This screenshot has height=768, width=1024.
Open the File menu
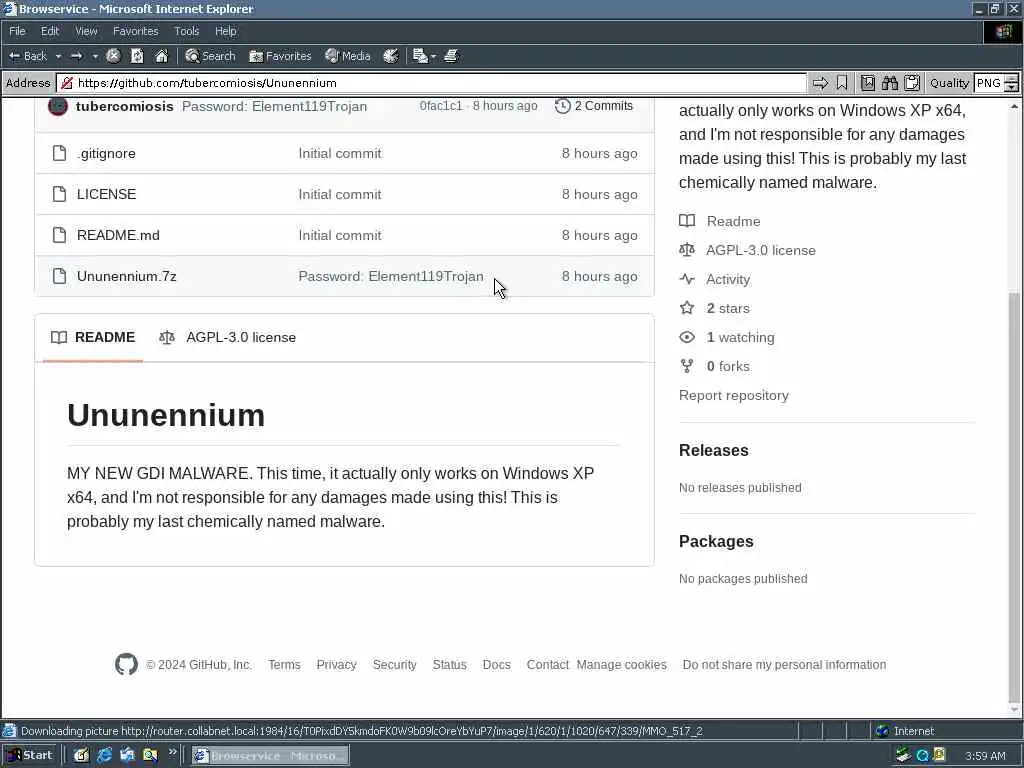[x=17, y=31]
